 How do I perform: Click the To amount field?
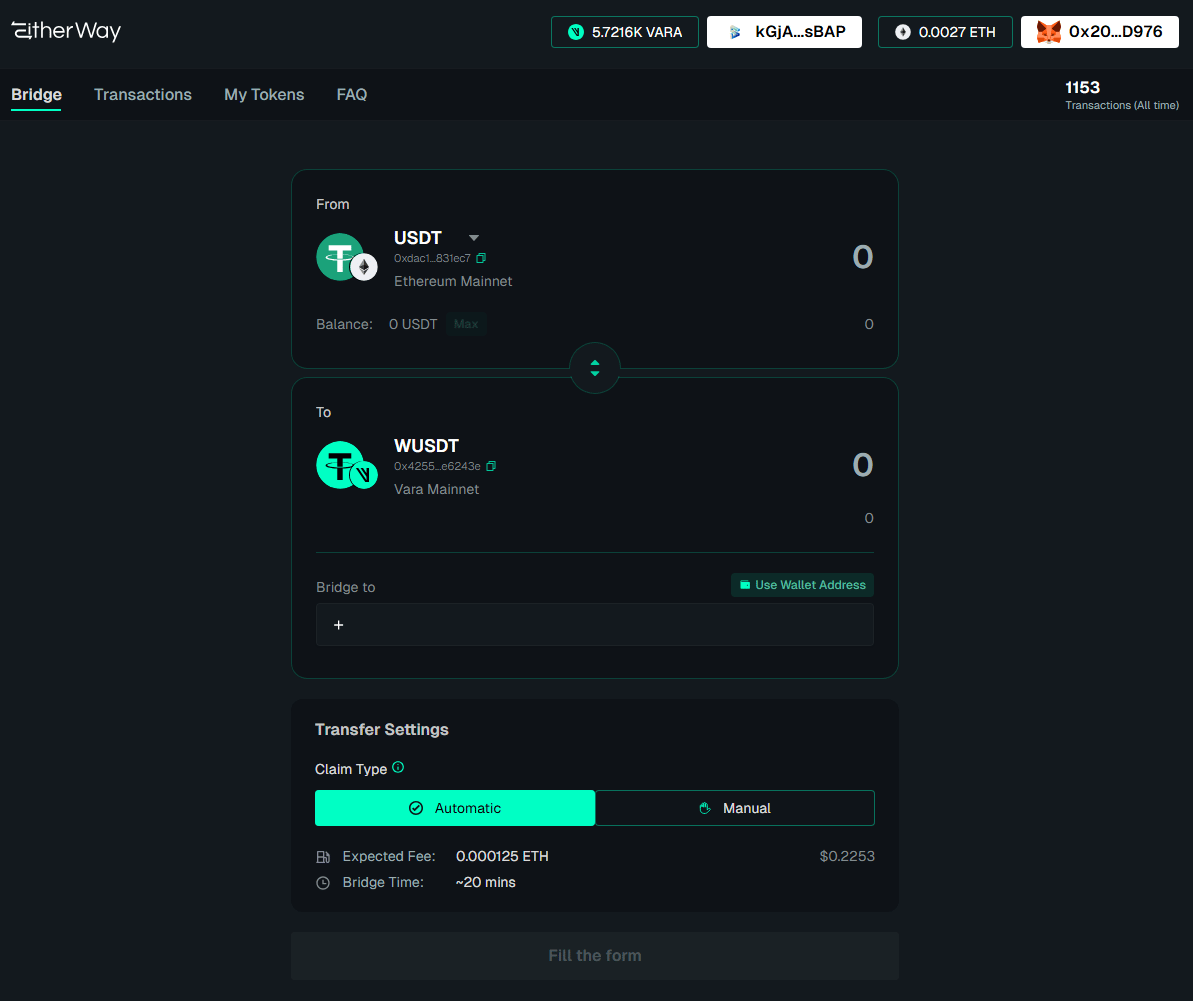(x=862, y=465)
